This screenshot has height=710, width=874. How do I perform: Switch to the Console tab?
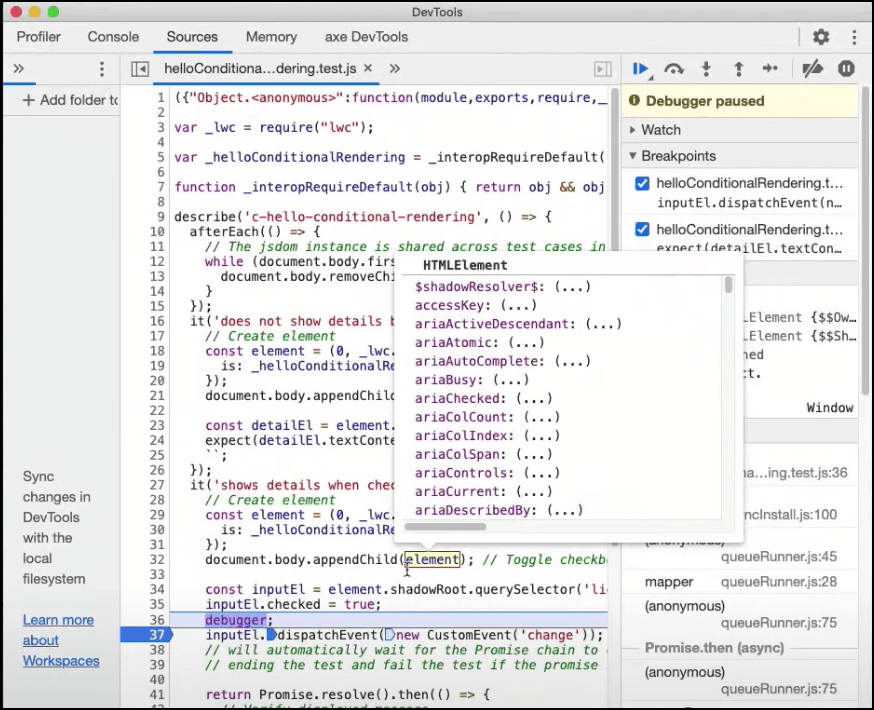[x=113, y=37]
